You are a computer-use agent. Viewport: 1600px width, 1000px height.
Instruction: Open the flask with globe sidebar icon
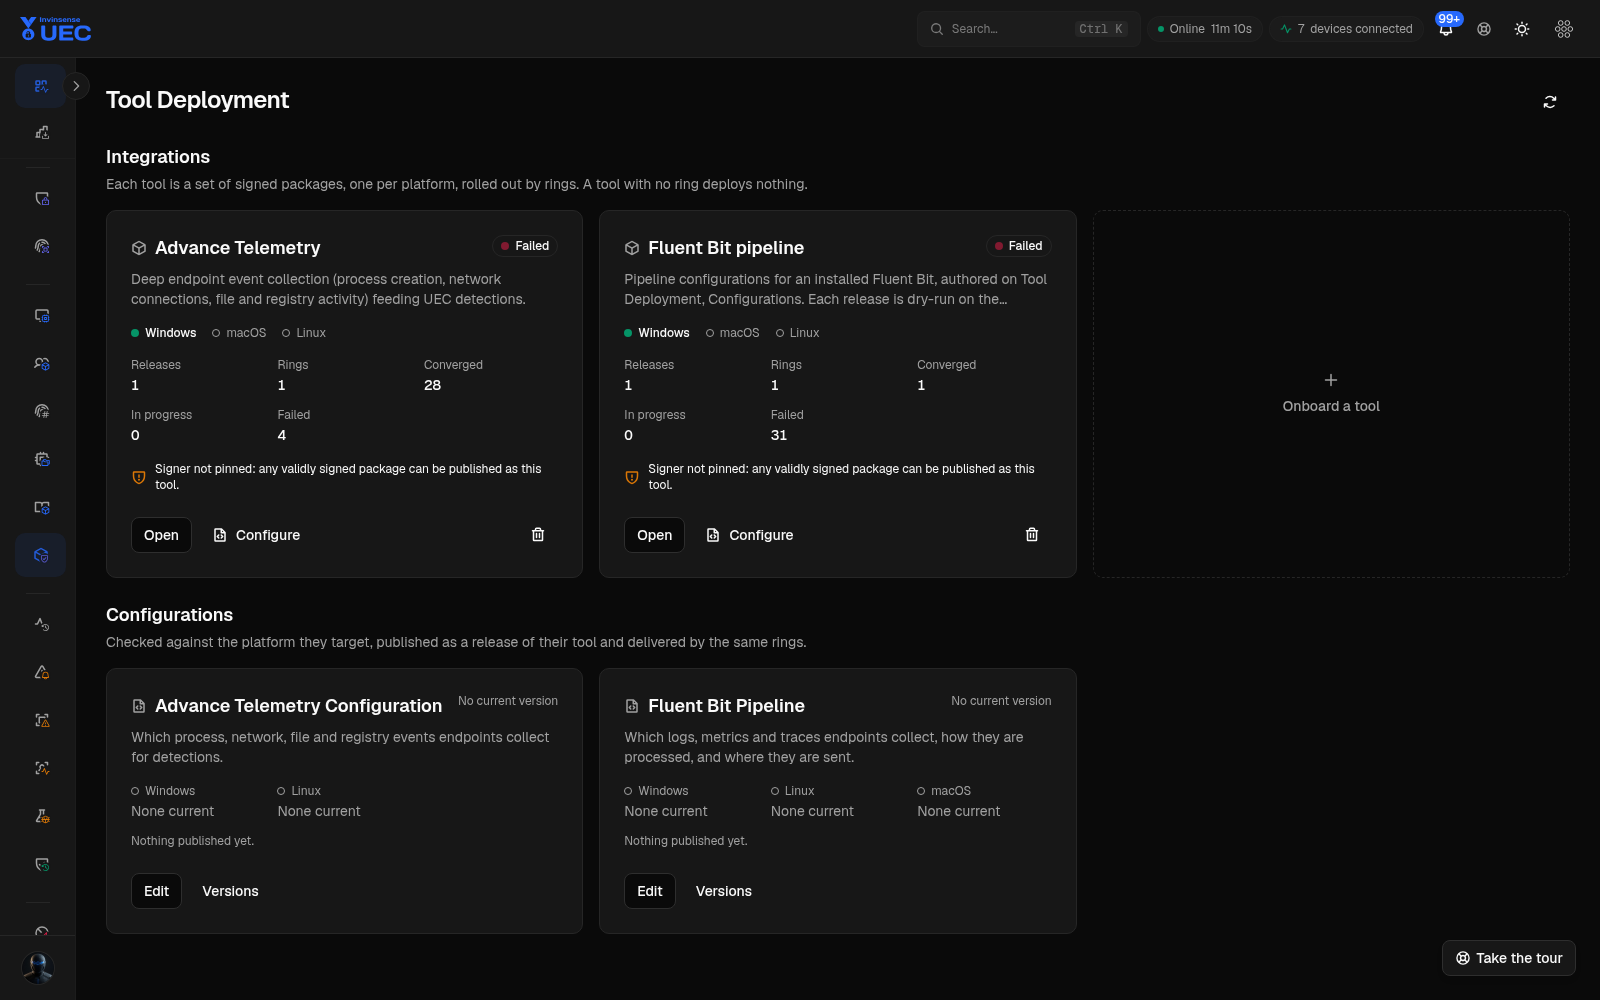(42, 816)
